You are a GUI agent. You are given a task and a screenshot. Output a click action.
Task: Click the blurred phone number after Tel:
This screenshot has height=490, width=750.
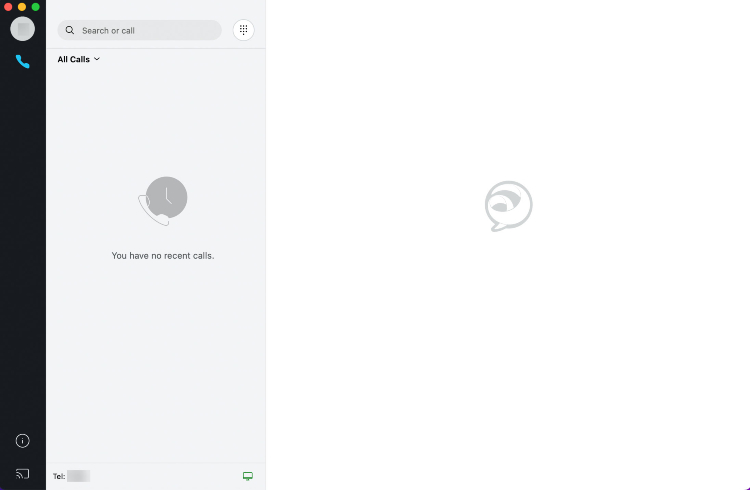click(x=78, y=476)
